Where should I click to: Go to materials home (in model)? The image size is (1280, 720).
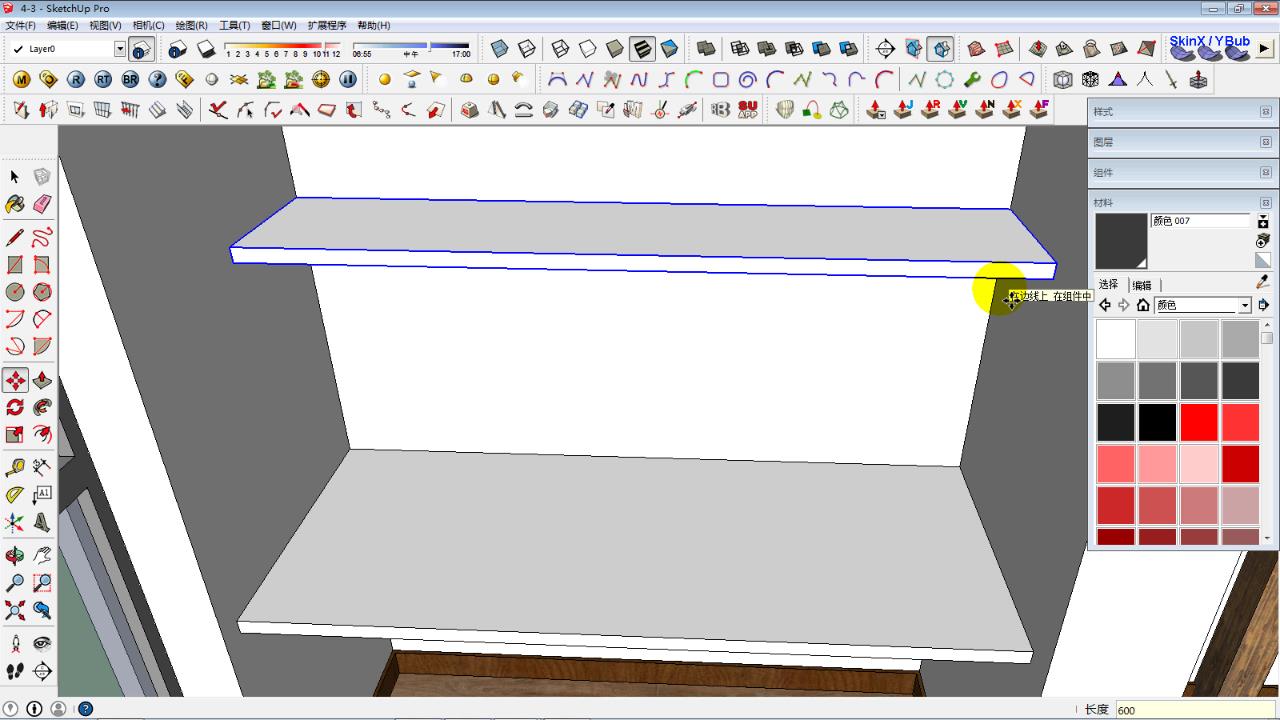(x=1143, y=305)
